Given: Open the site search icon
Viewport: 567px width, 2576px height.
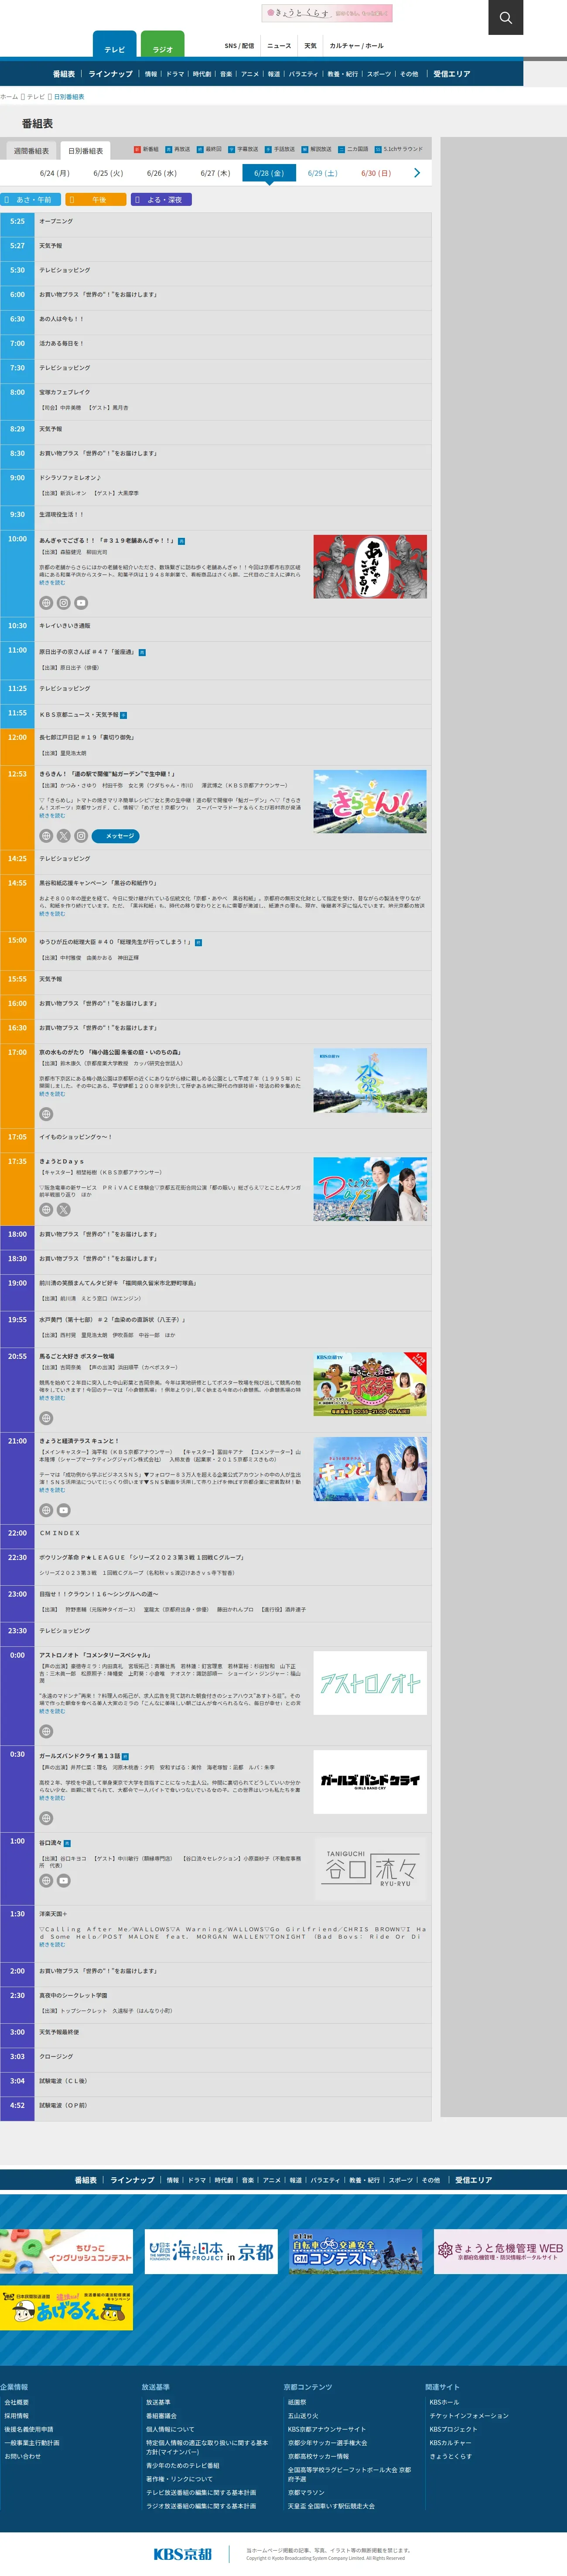Looking at the screenshot, I should pos(505,17).
